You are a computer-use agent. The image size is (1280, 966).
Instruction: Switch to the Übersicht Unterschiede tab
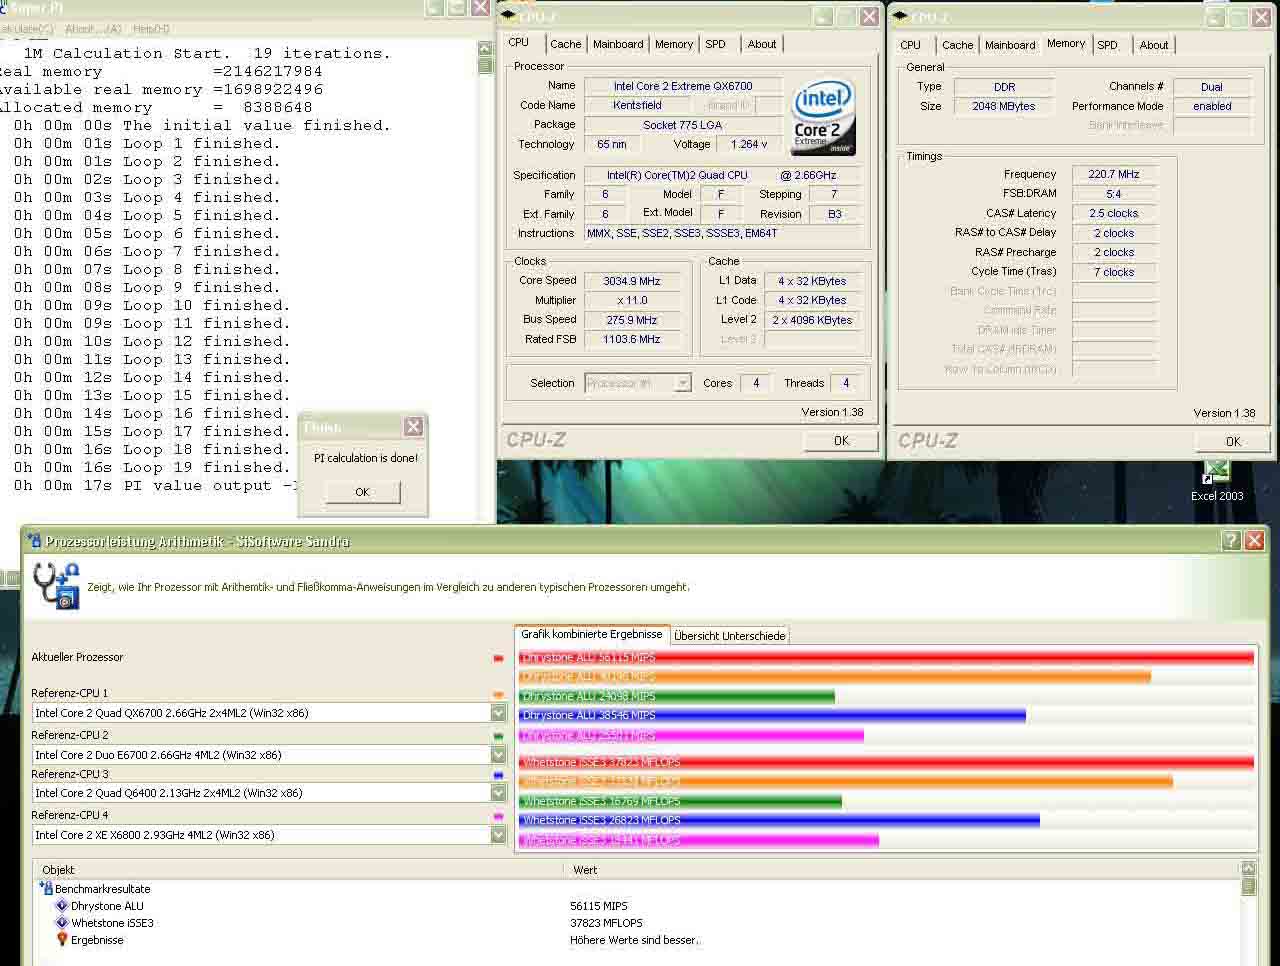pyautogui.click(x=730, y=635)
